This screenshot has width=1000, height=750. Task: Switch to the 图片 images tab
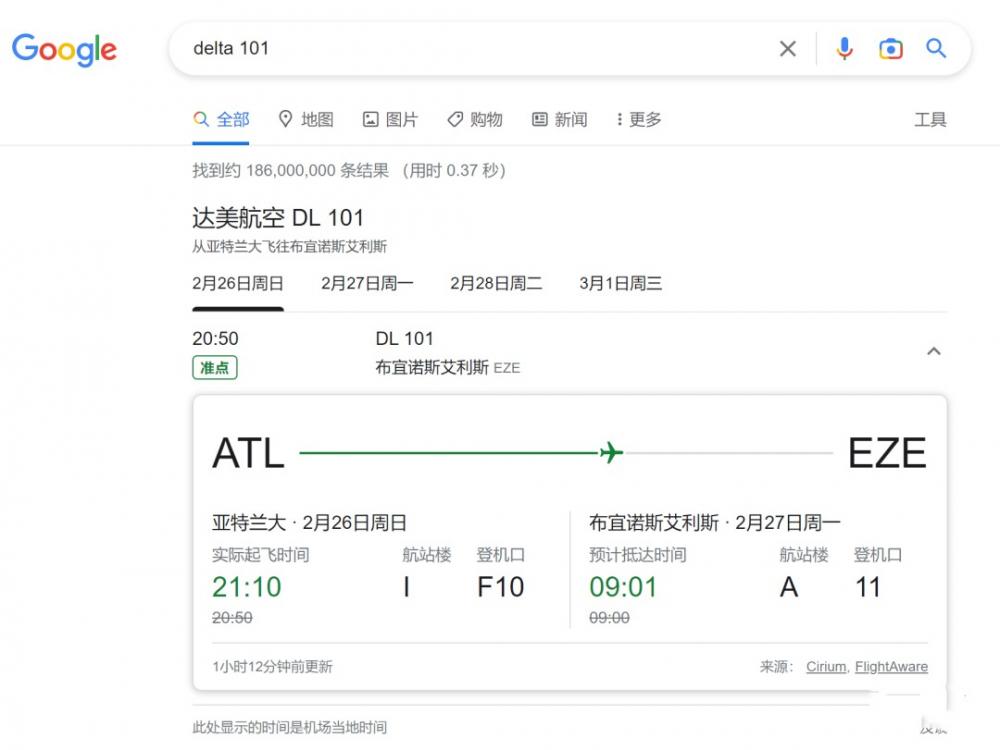(390, 119)
